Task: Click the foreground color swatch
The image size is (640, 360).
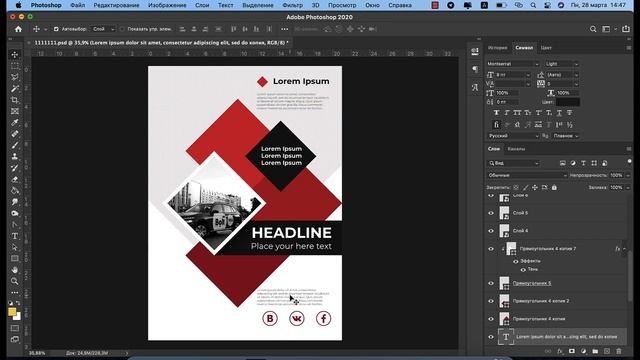Action: pyautogui.click(x=12, y=312)
